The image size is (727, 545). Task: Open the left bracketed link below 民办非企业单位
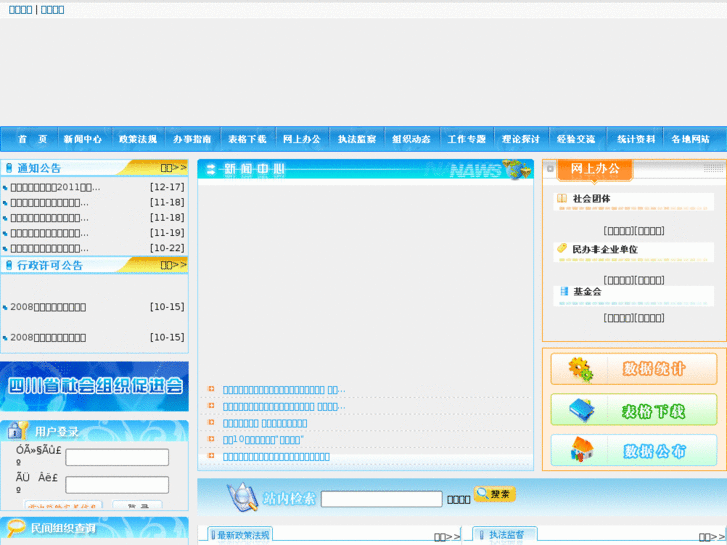(619, 280)
